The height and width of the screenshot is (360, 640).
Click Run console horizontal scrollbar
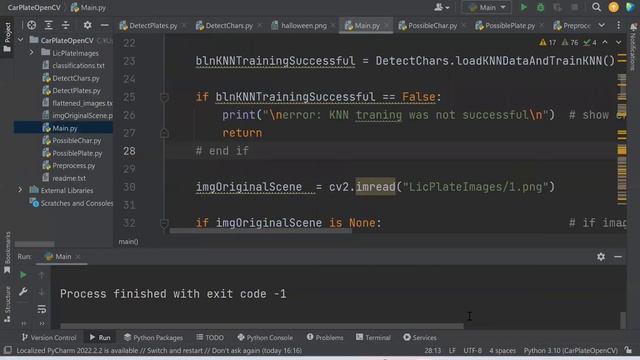(x=262, y=326)
